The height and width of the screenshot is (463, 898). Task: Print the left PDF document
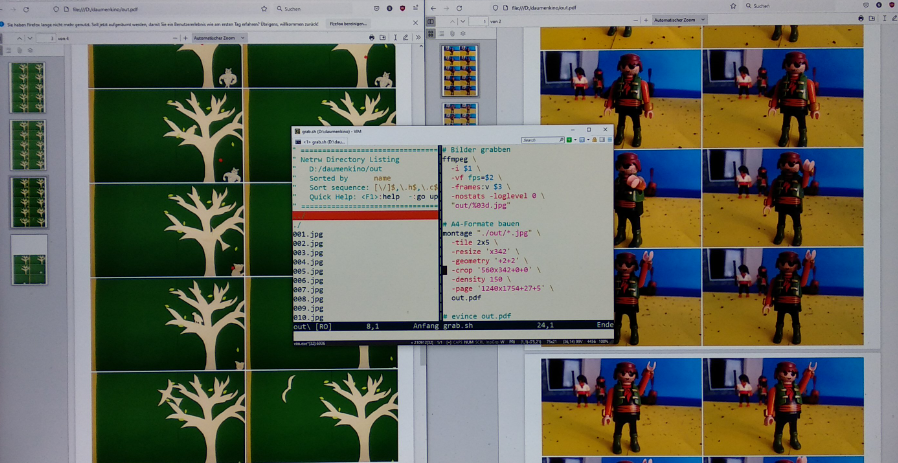[x=372, y=37]
